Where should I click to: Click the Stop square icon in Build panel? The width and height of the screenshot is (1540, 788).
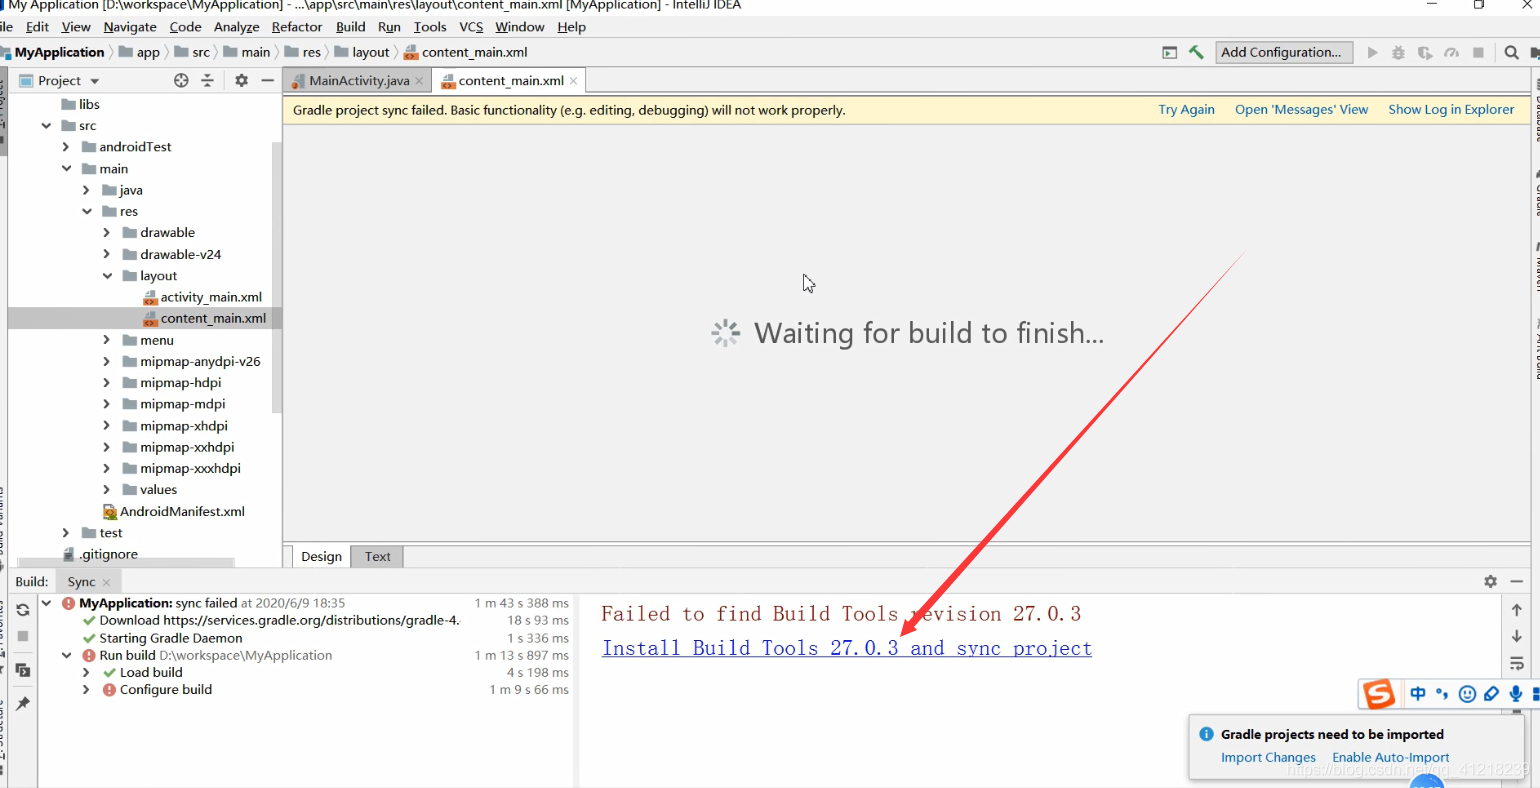(22, 636)
